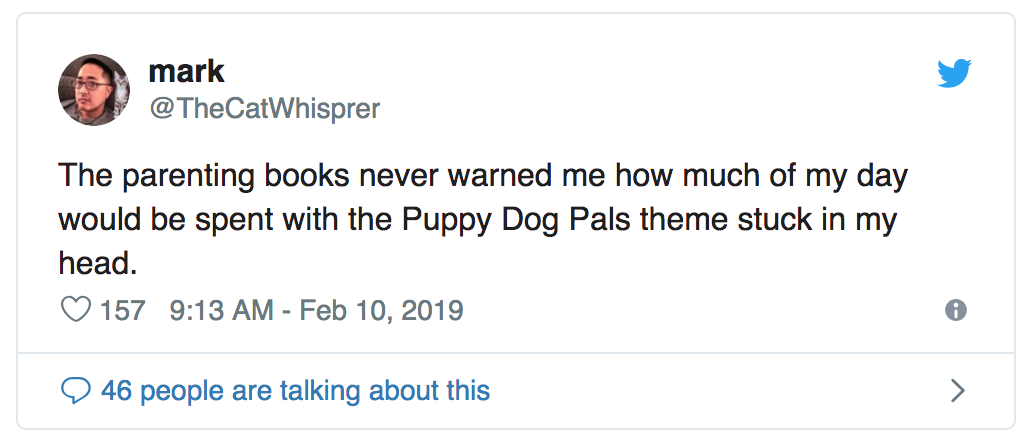Open "46 people are talking about this"

pos(295,391)
